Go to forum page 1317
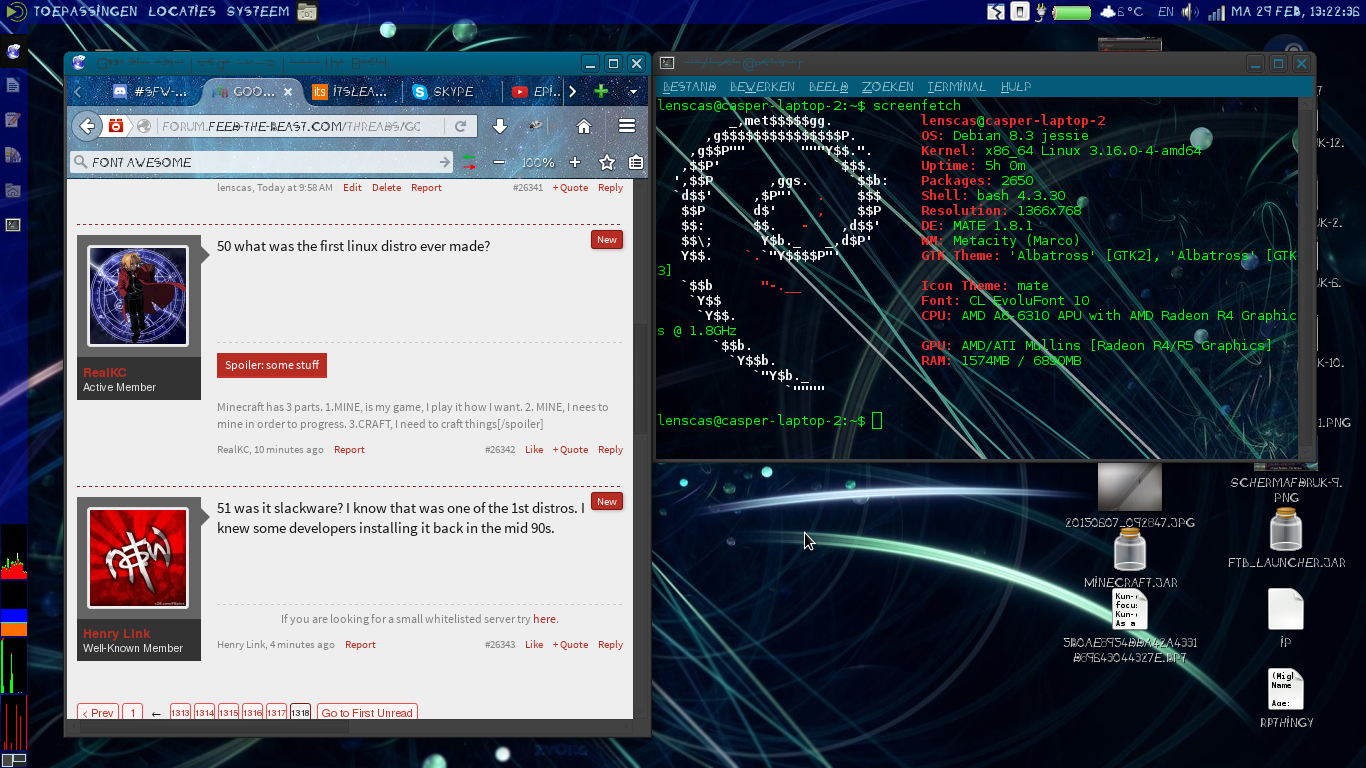This screenshot has height=768, width=1366. (276, 713)
